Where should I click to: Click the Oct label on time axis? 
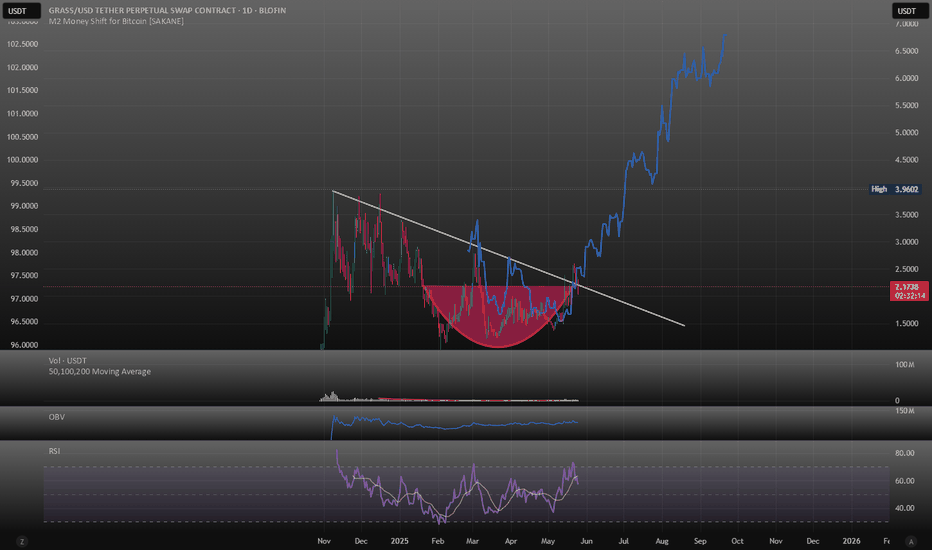(x=737, y=541)
